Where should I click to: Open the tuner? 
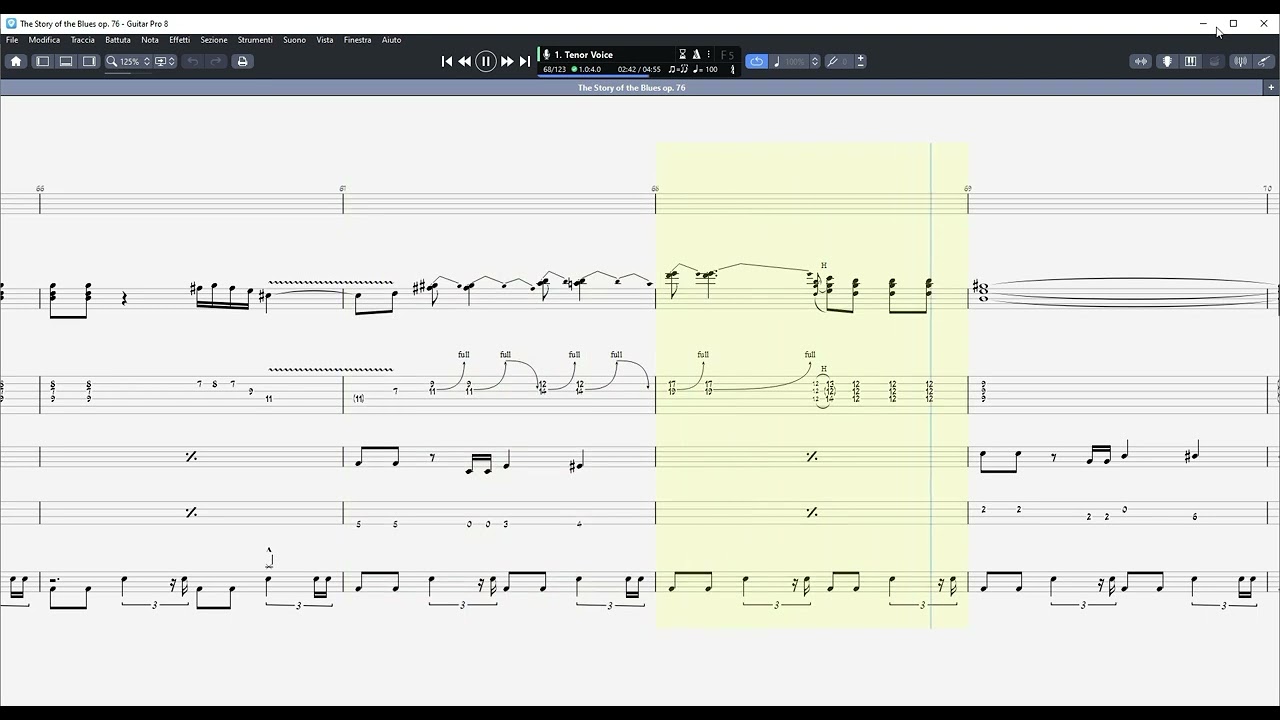1241,61
